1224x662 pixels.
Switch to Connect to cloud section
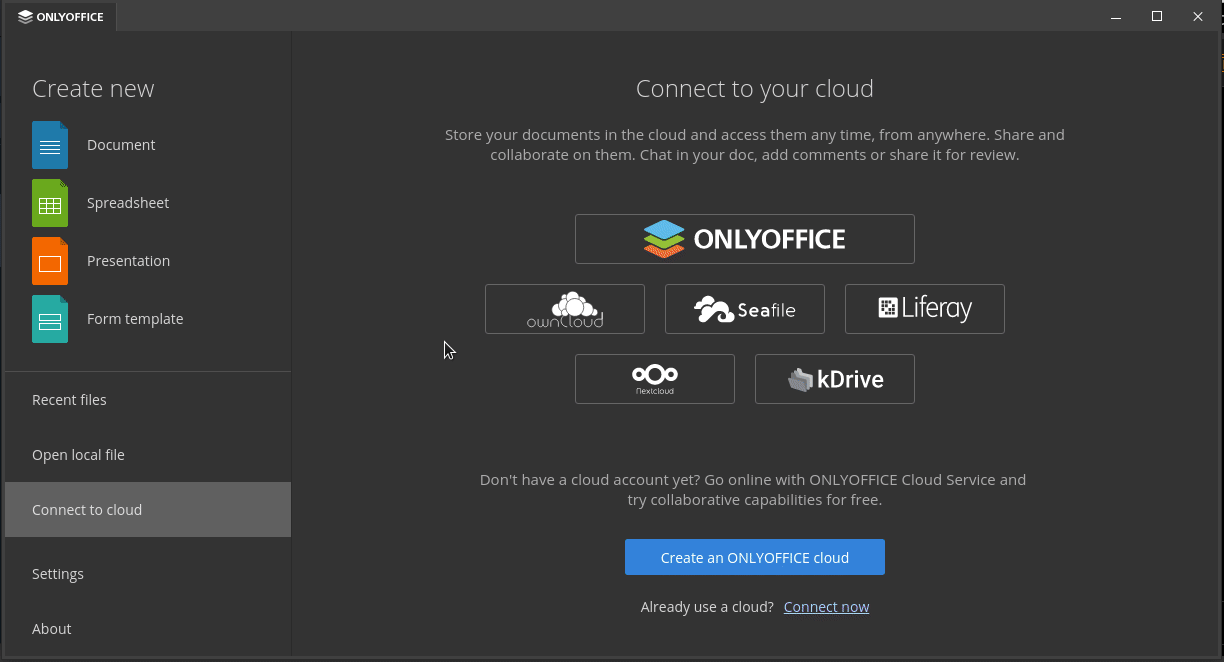(x=87, y=509)
